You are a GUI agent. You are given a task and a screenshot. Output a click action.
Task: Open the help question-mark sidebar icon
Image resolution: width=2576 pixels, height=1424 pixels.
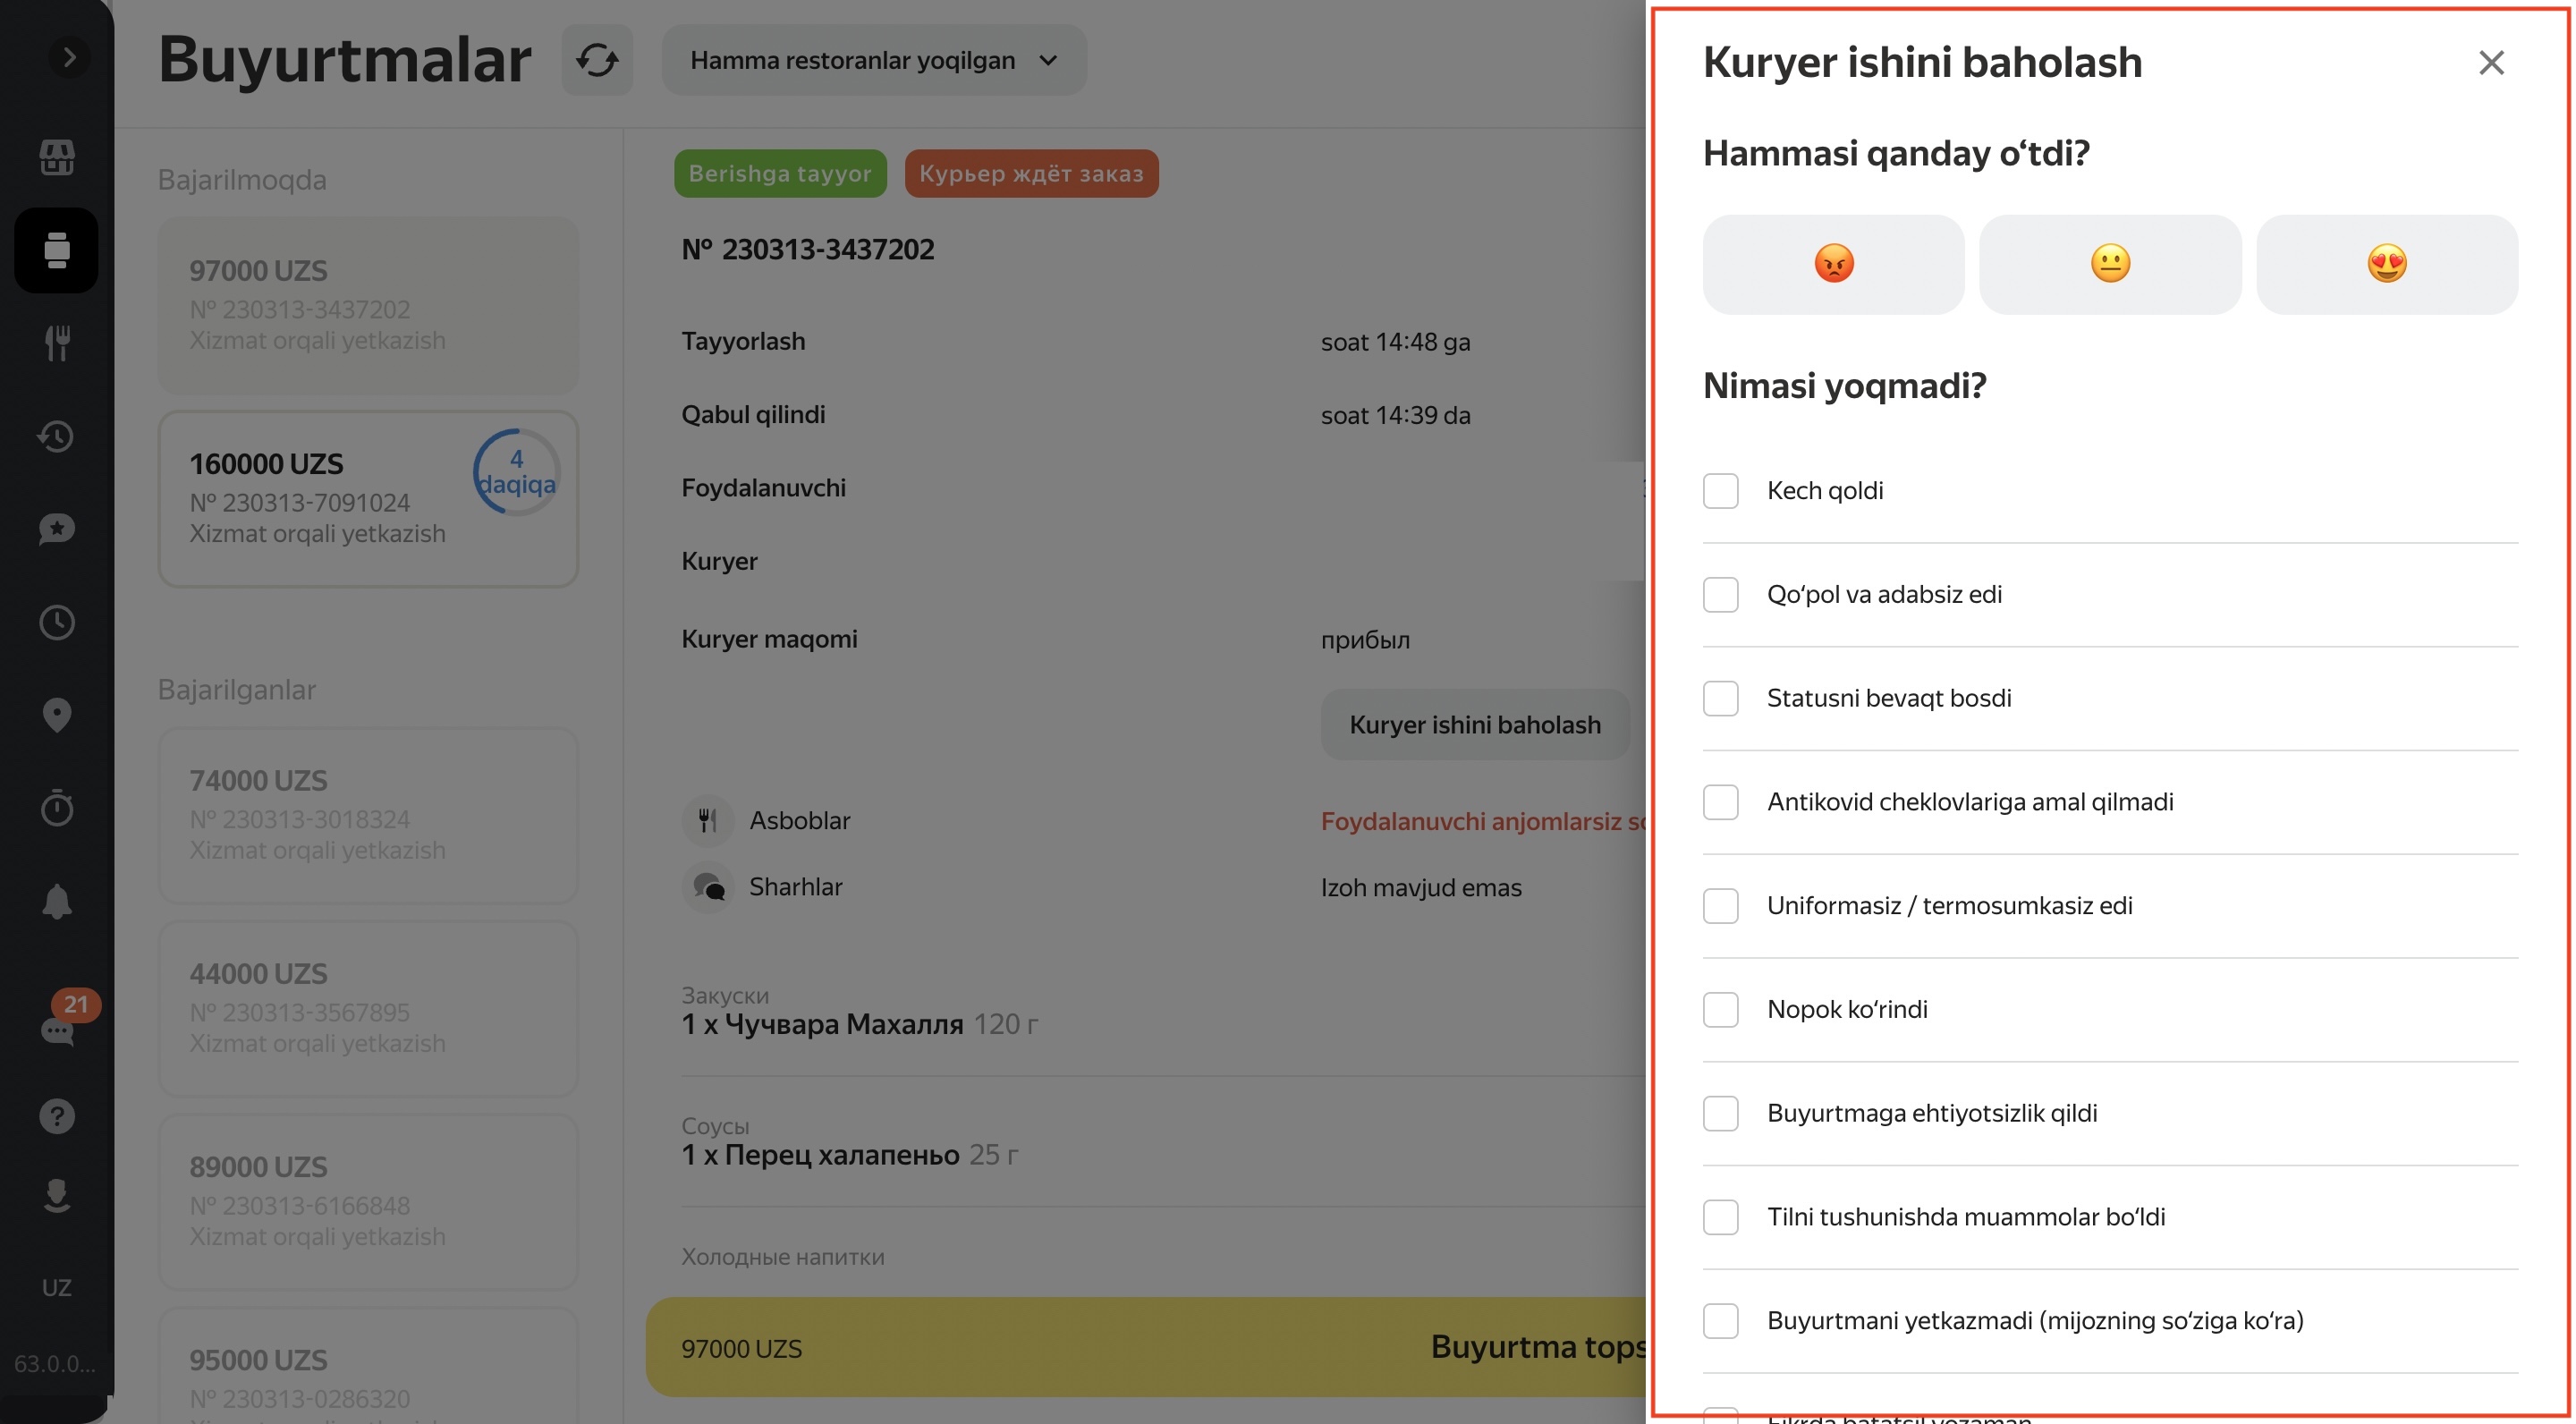pos(57,1115)
